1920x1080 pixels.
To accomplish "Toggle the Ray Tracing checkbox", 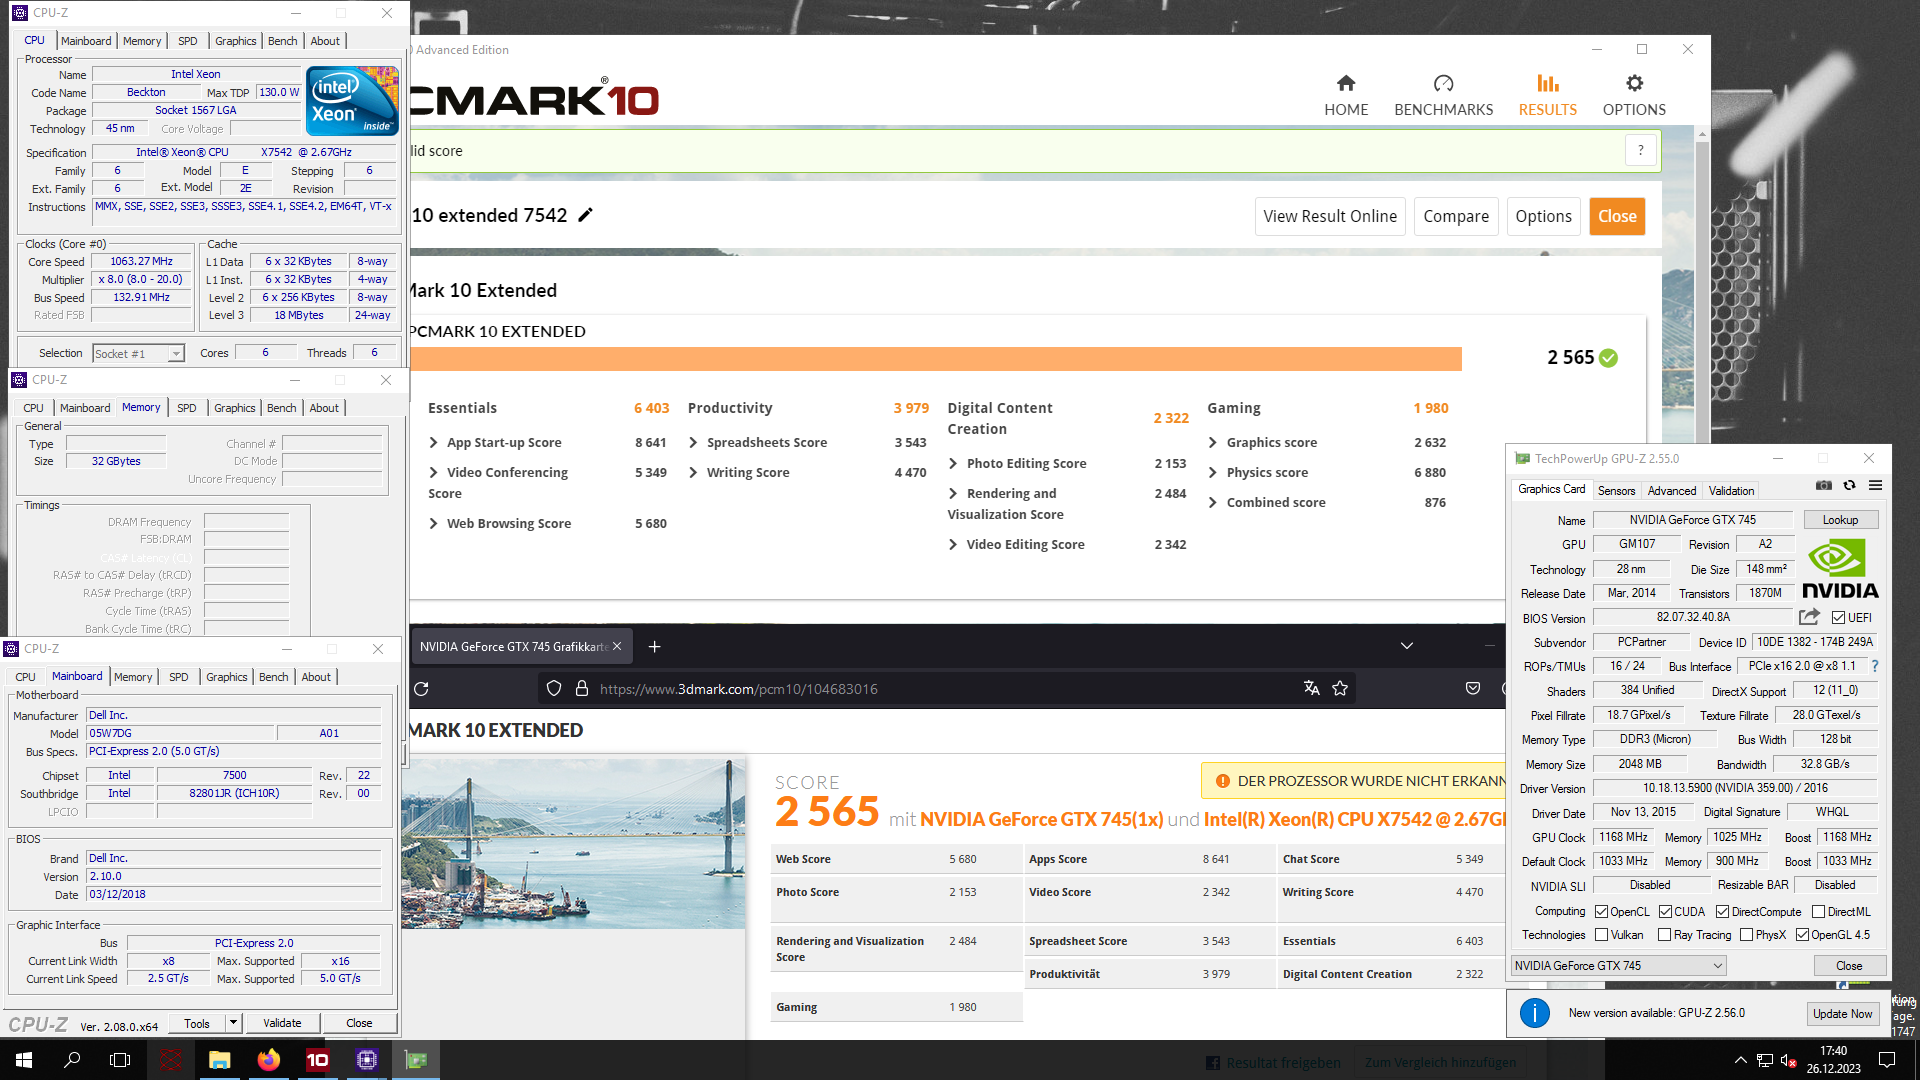I will 1664,935.
